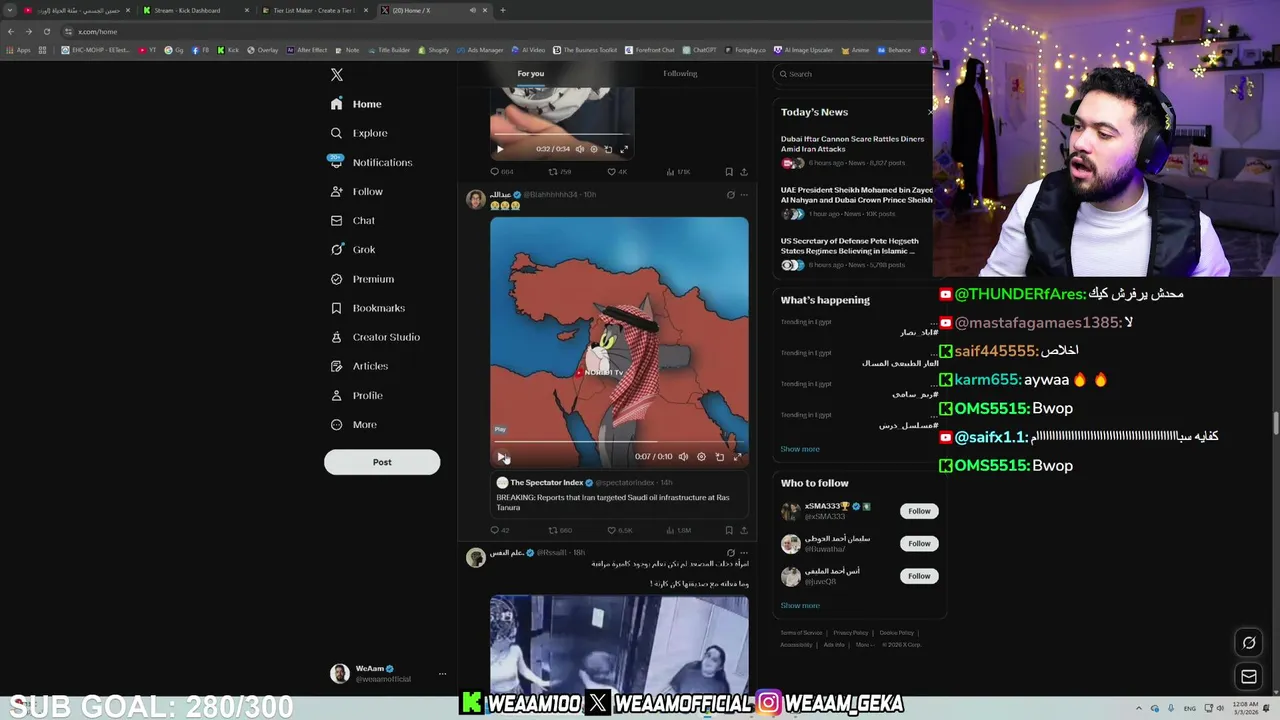Mute the 0:32 / 0:34 video
1280x720 pixels.
click(579, 149)
